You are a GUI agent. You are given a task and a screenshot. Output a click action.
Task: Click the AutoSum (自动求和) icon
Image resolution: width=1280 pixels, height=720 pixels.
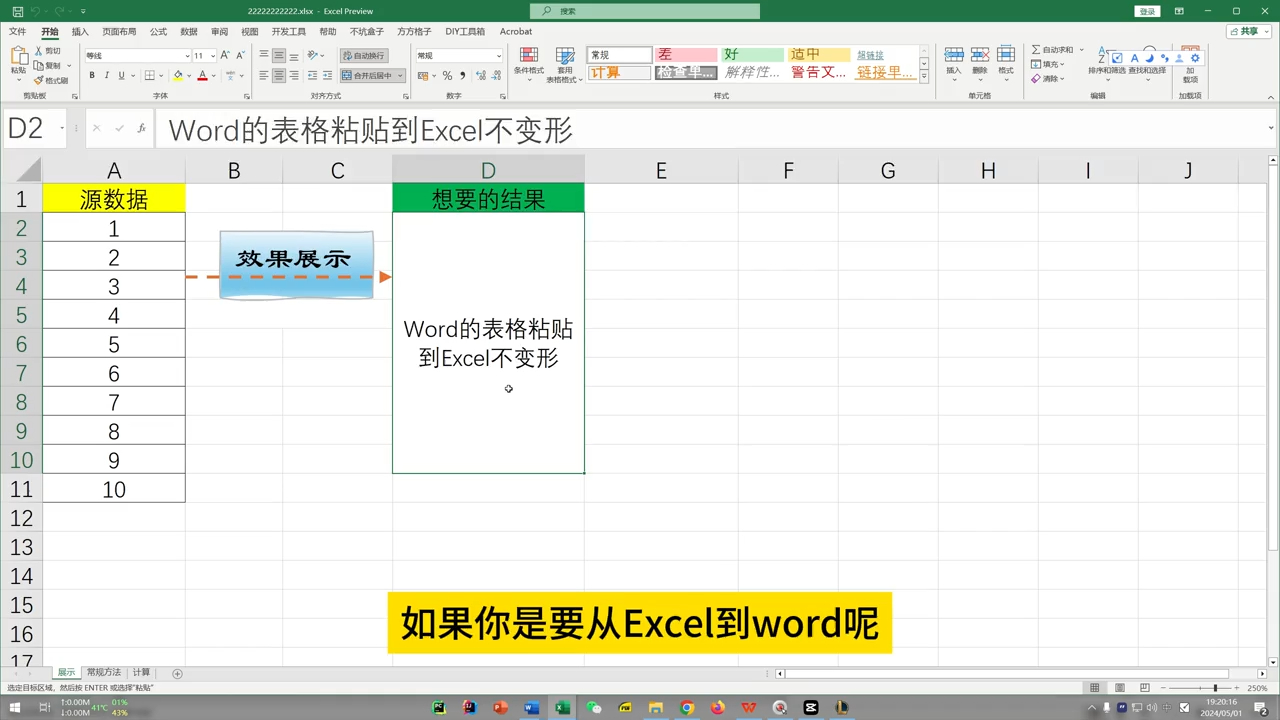(1036, 50)
